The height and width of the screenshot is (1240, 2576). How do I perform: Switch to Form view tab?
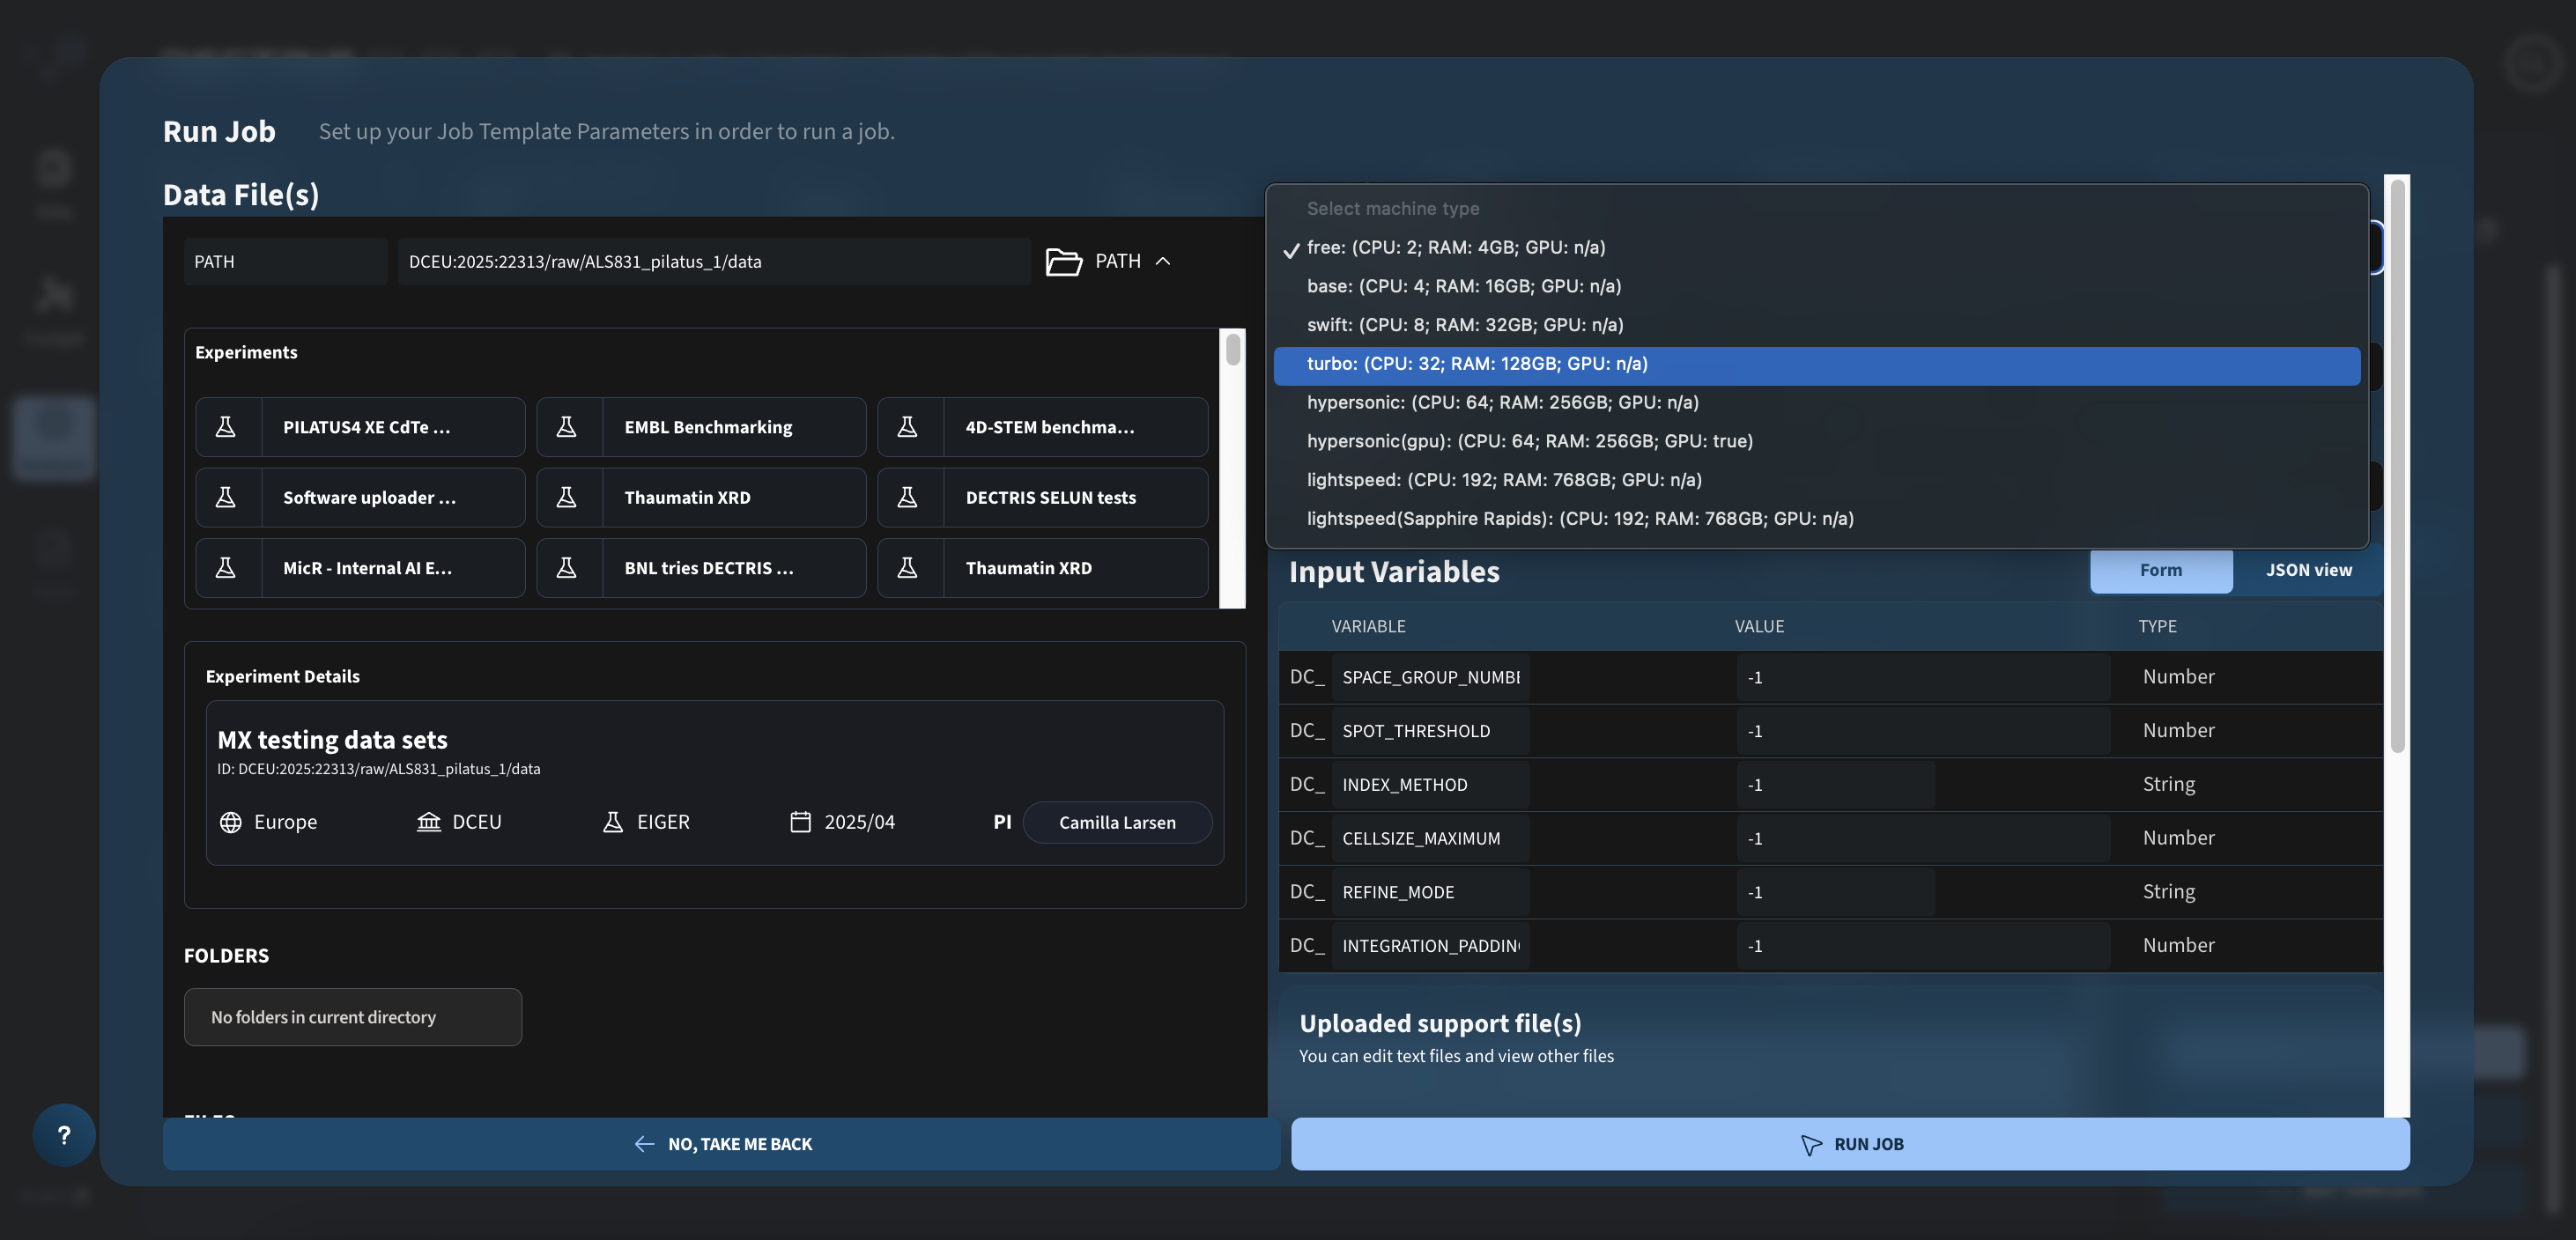pos(2161,570)
